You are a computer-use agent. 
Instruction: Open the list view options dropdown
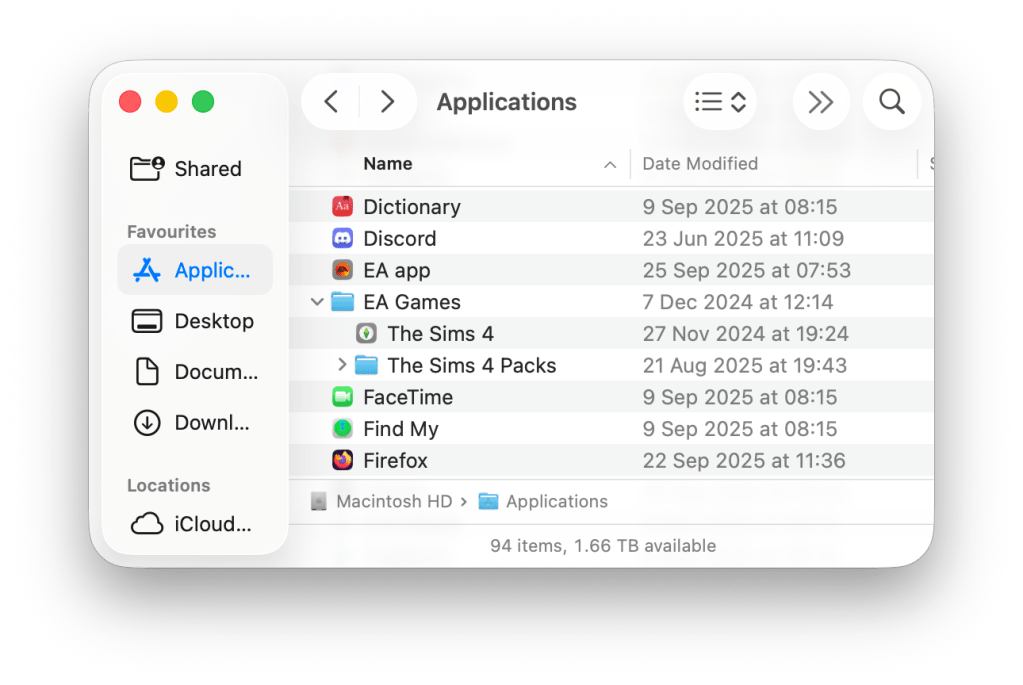tap(720, 102)
